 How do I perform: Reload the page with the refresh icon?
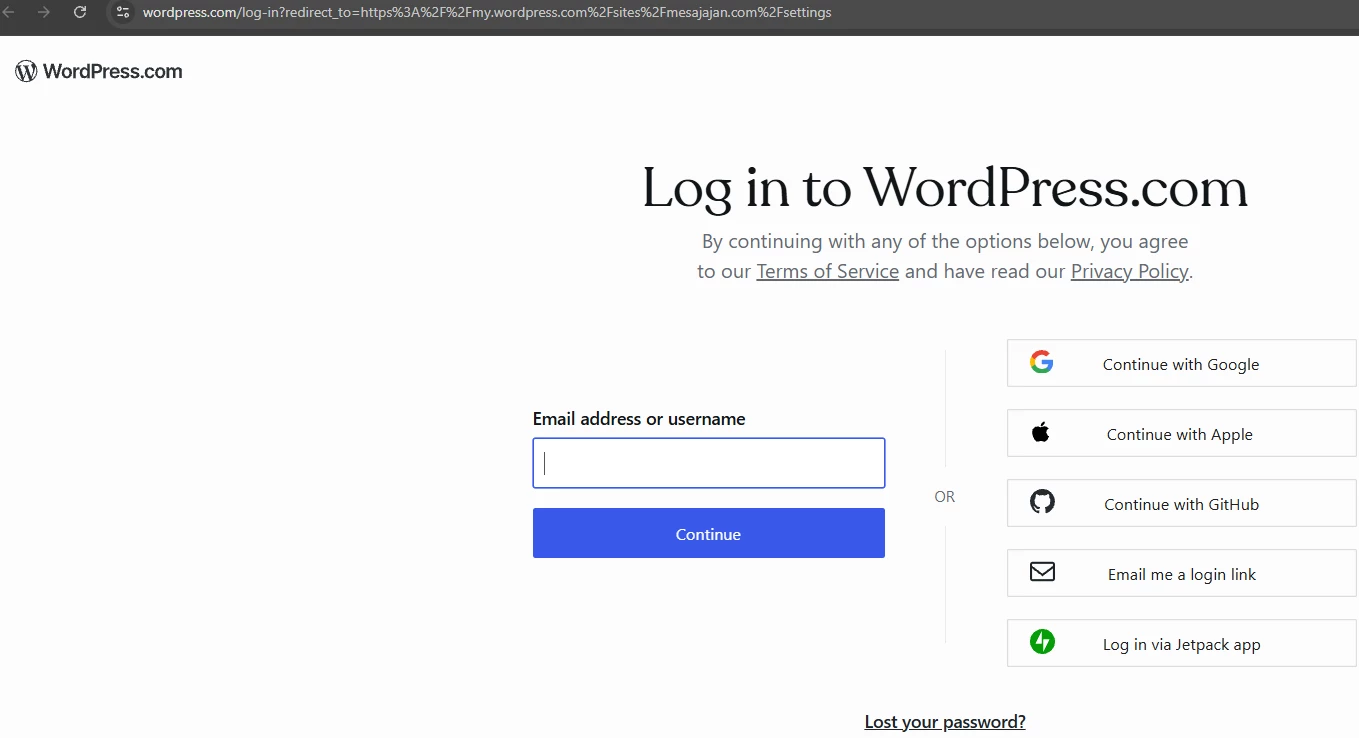point(80,12)
